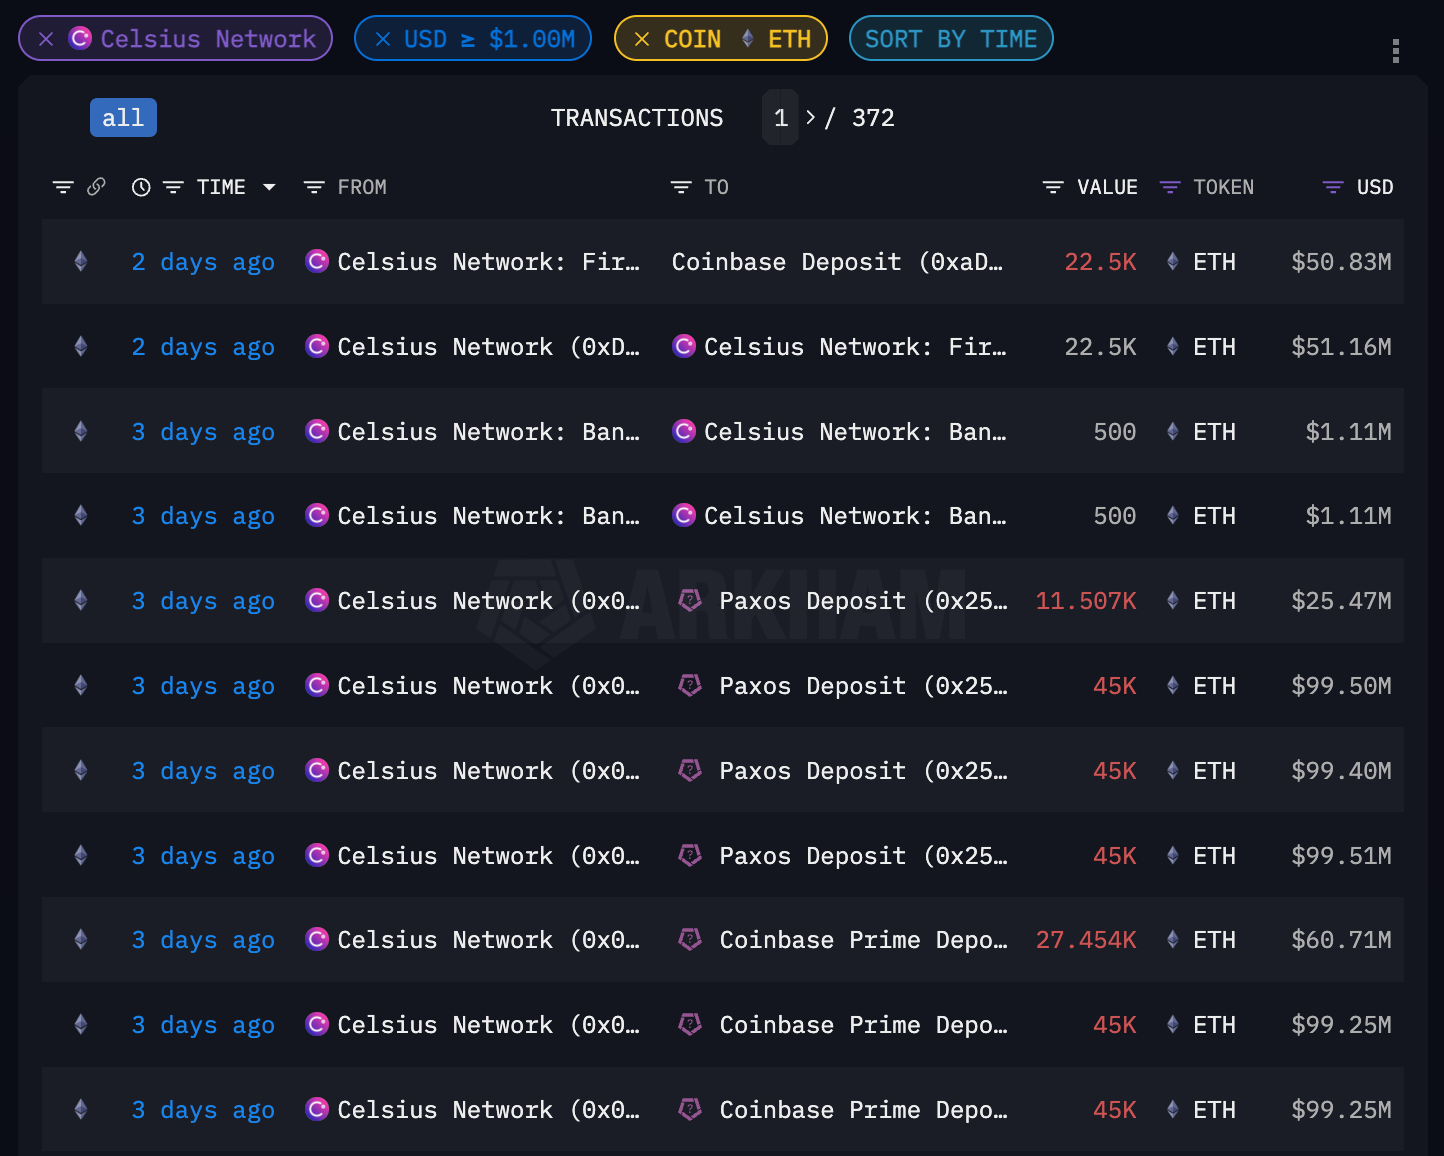
Task: Go to next transactions page arrow
Action: 810,117
